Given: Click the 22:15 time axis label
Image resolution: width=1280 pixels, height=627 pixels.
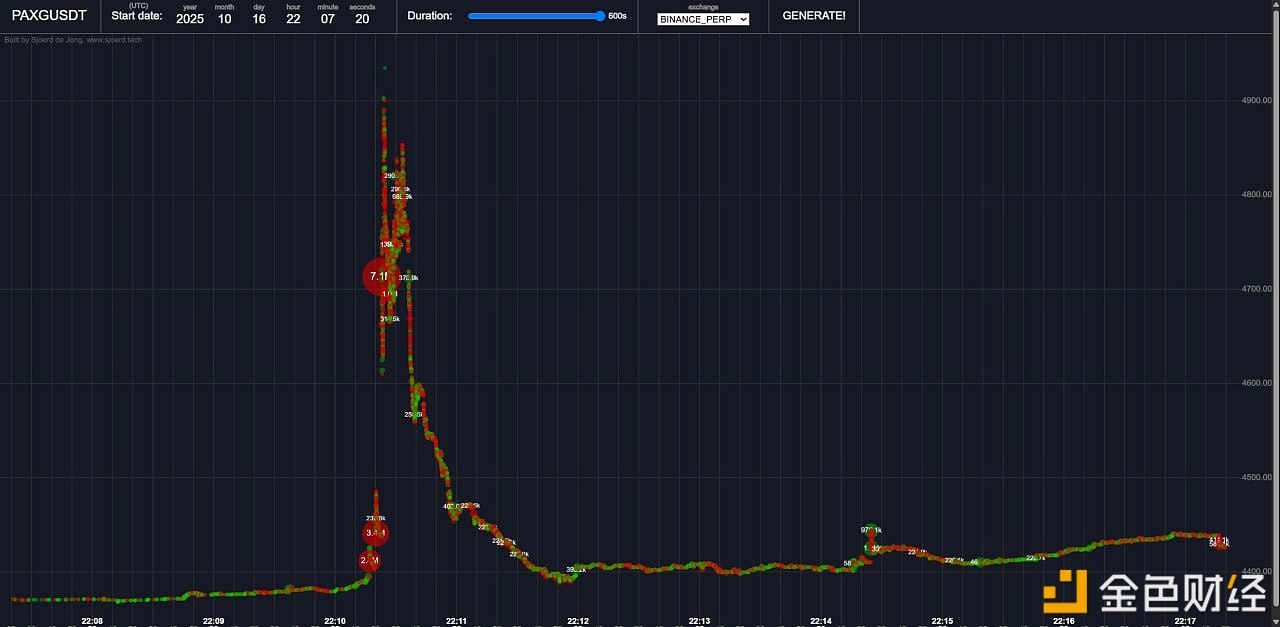Looking at the screenshot, I should point(942,621).
